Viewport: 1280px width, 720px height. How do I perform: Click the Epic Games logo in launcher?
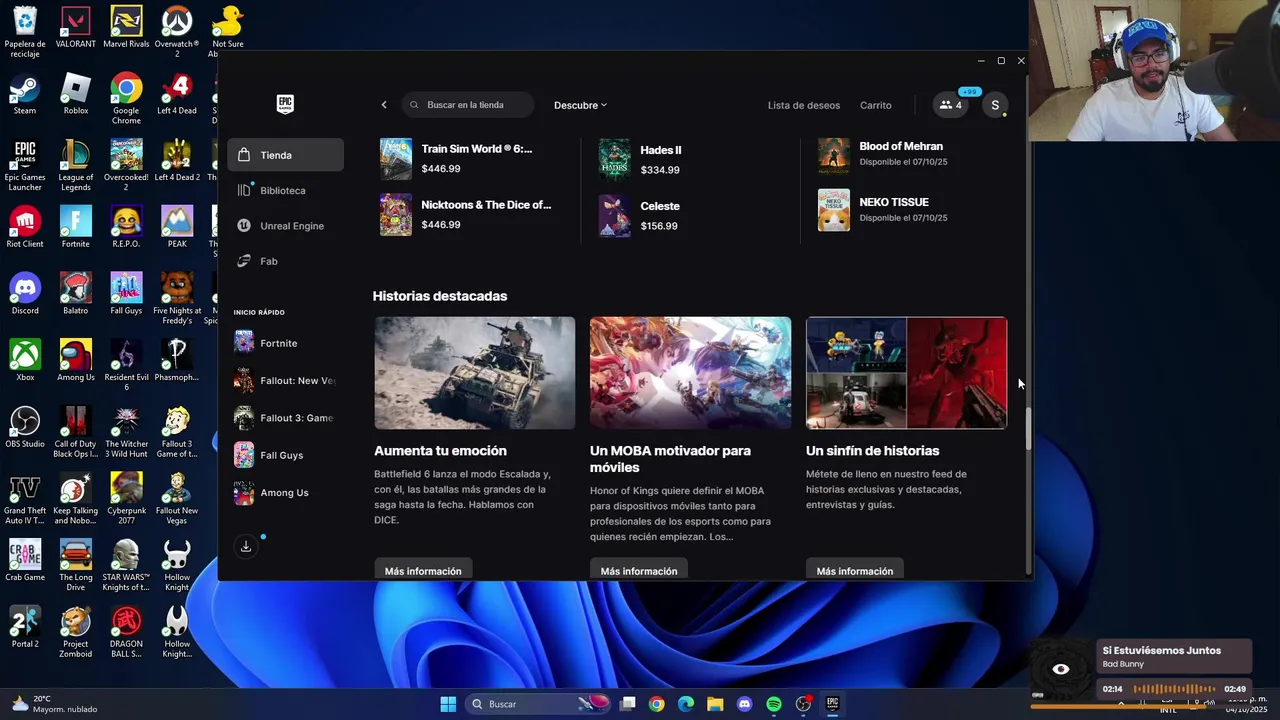(285, 104)
